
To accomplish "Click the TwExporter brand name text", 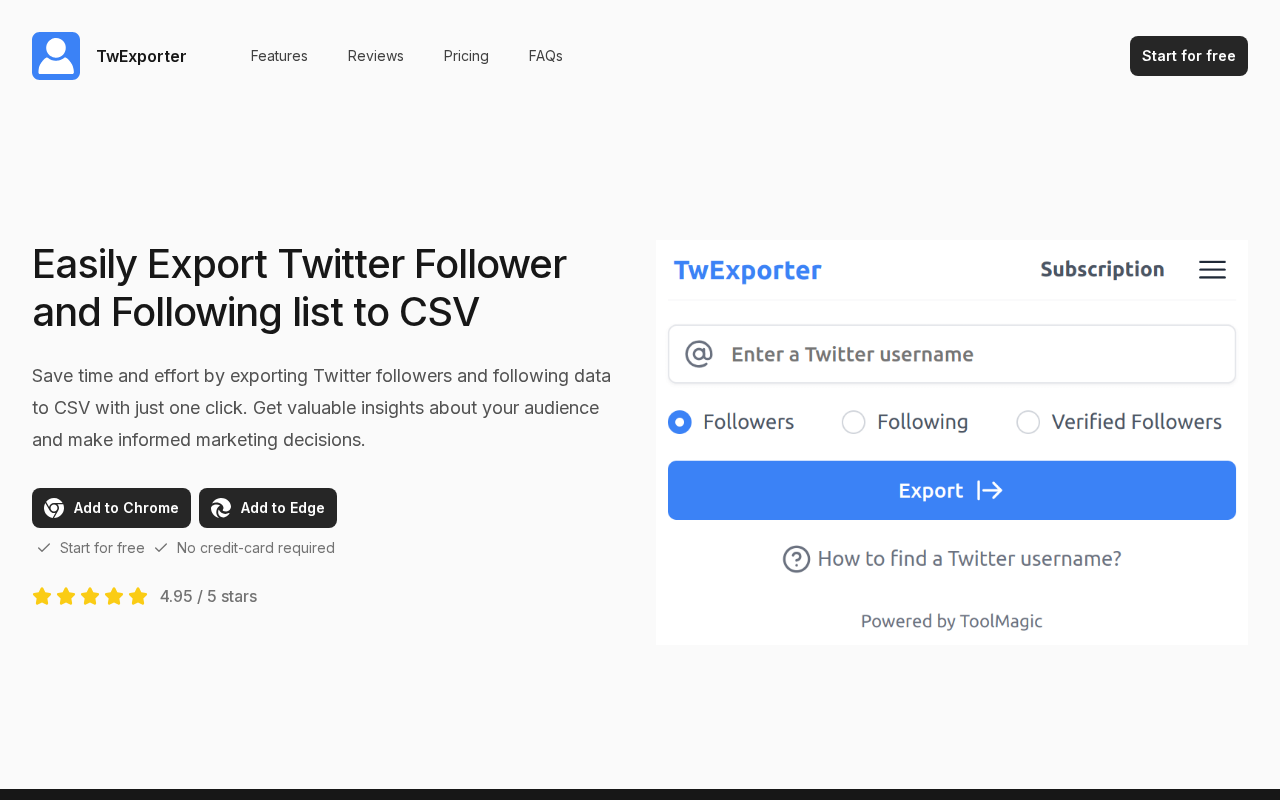I will [x=141, y=56].
